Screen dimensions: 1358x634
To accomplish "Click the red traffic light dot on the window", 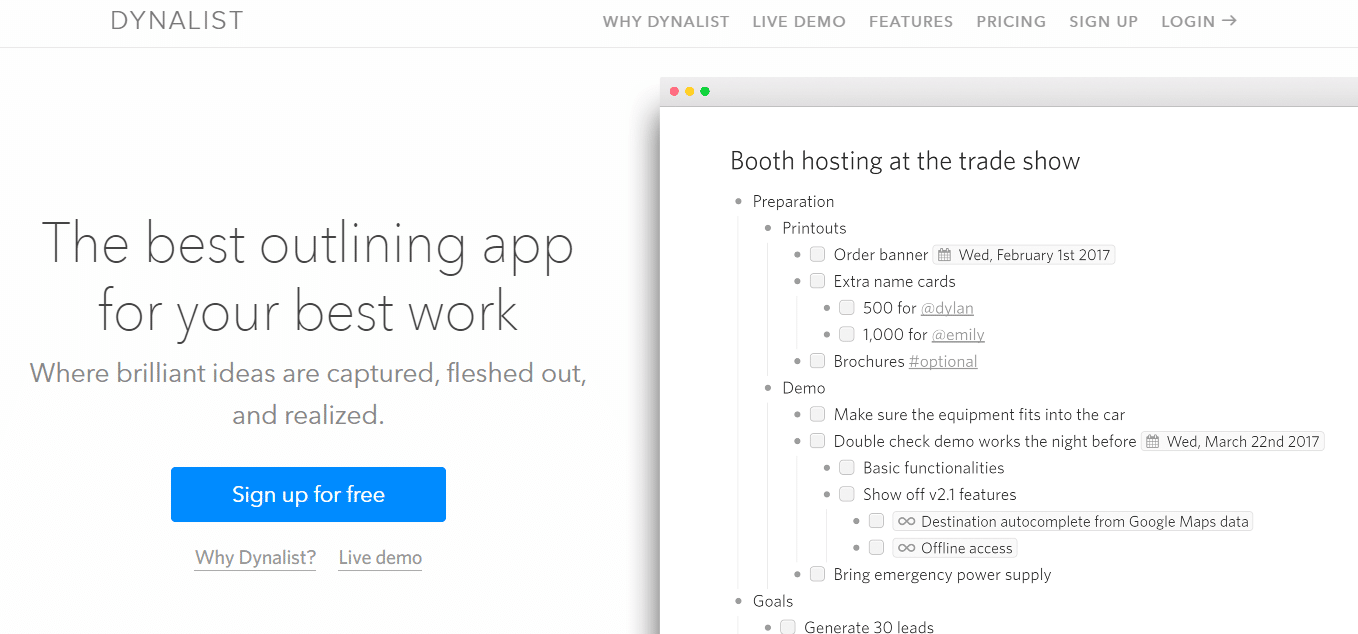I will point(674,91).
